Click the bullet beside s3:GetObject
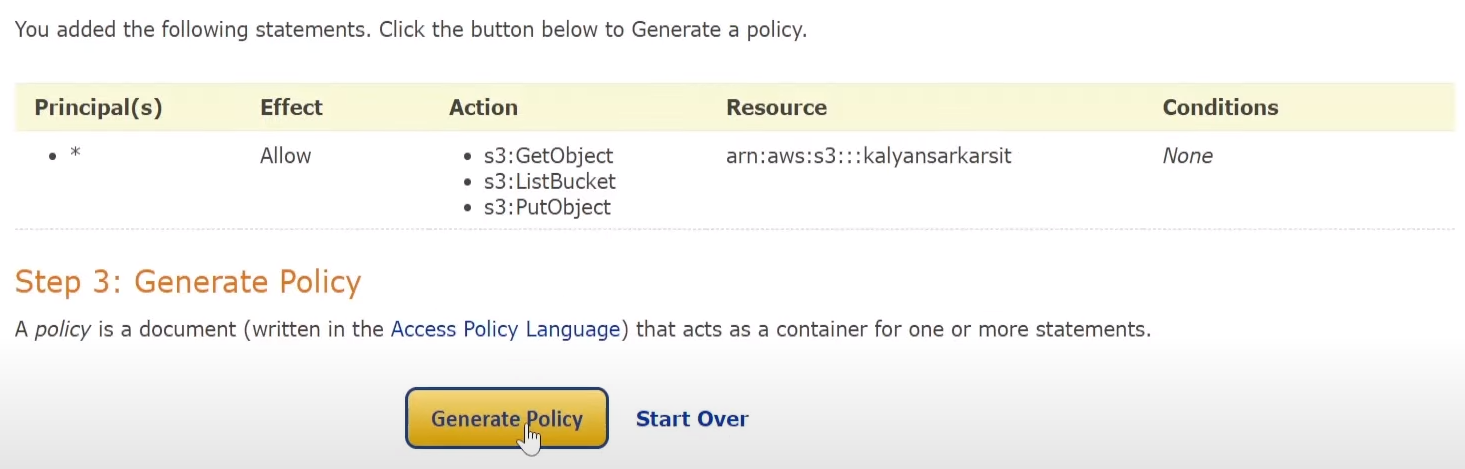Screen dimensions: 1465x469 point(469,157)
